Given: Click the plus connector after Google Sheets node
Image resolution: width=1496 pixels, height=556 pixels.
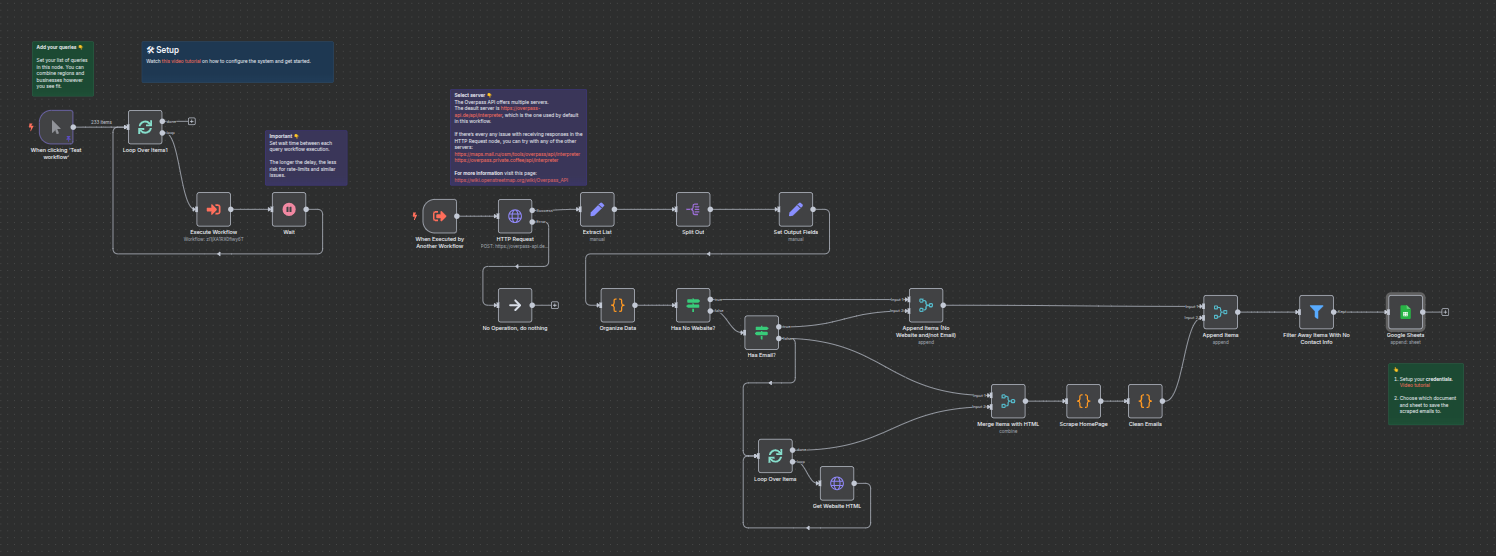Looking at the screenshot, I should pos(1444,312).
